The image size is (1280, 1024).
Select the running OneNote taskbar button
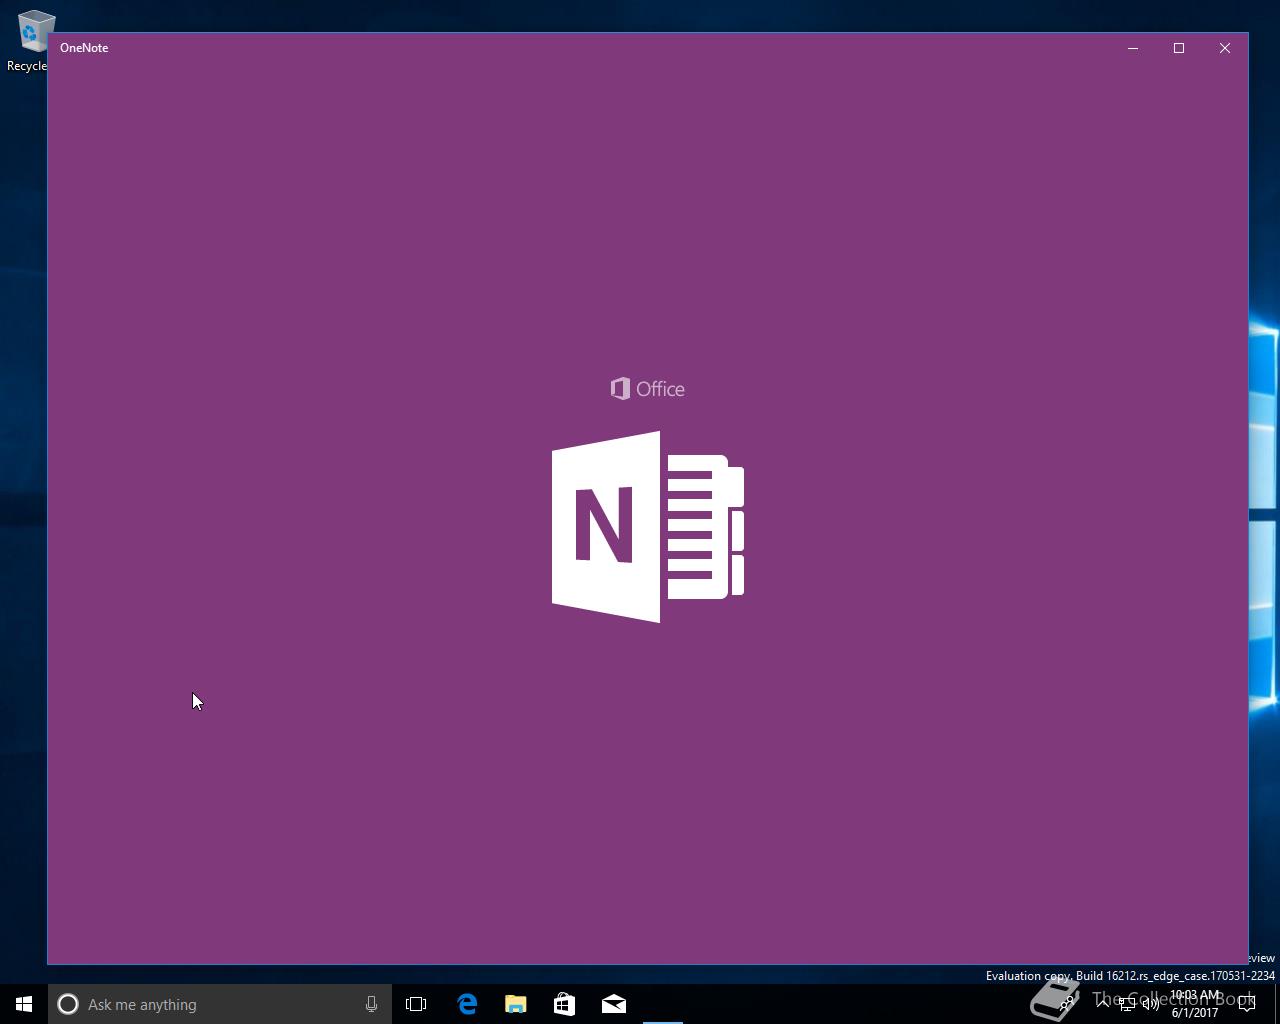click(x=662, y=1004)
